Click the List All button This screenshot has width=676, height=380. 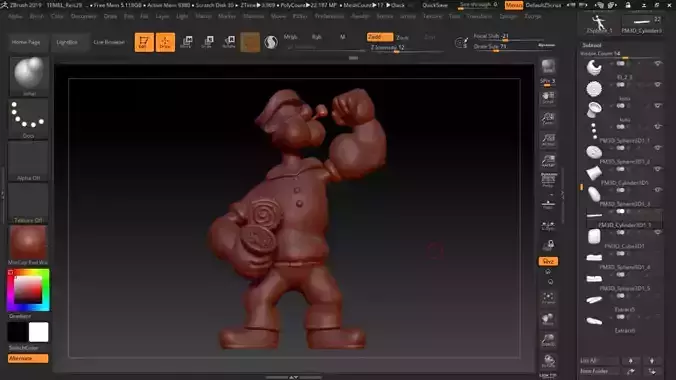point(599,361)
